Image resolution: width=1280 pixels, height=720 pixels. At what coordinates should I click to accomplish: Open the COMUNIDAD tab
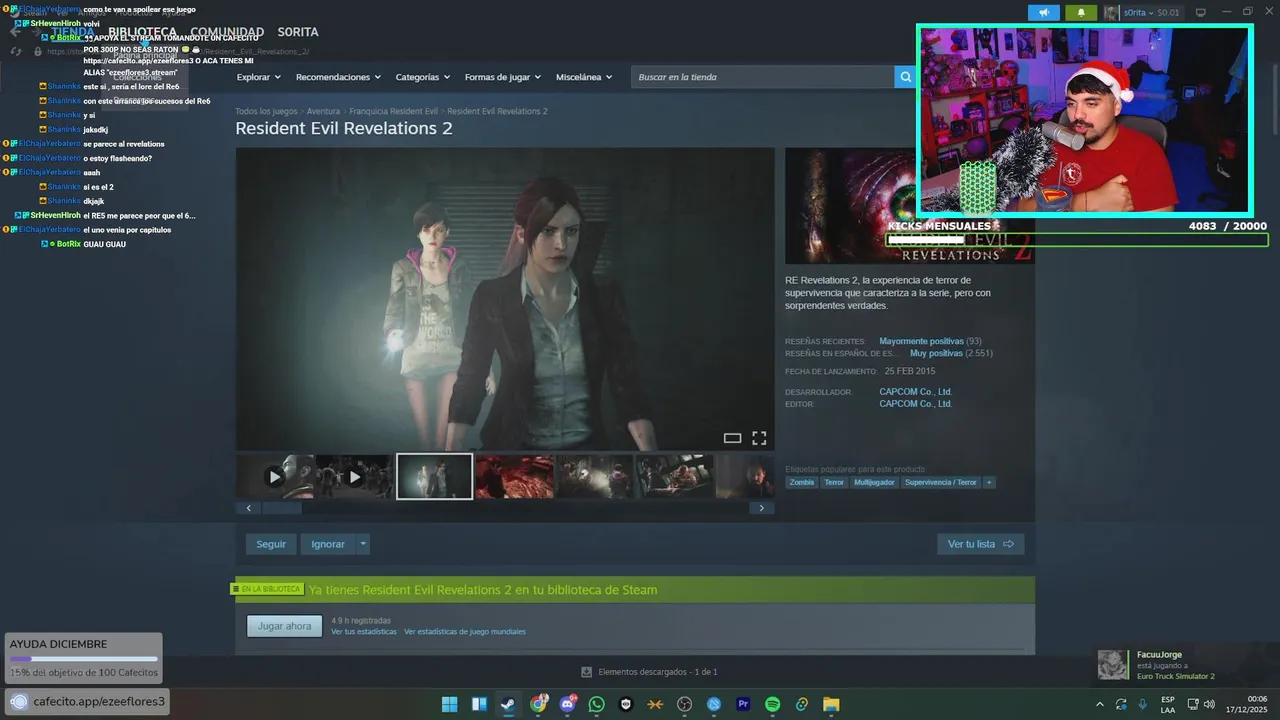click(227, 32)
